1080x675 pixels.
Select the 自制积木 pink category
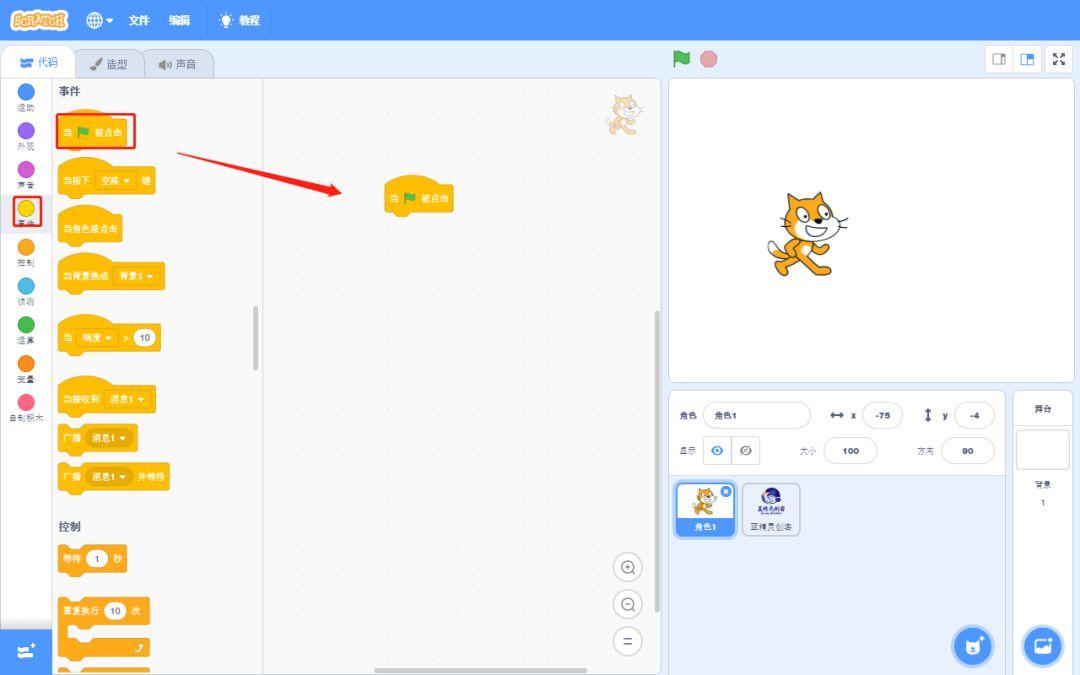coord(26,407)
